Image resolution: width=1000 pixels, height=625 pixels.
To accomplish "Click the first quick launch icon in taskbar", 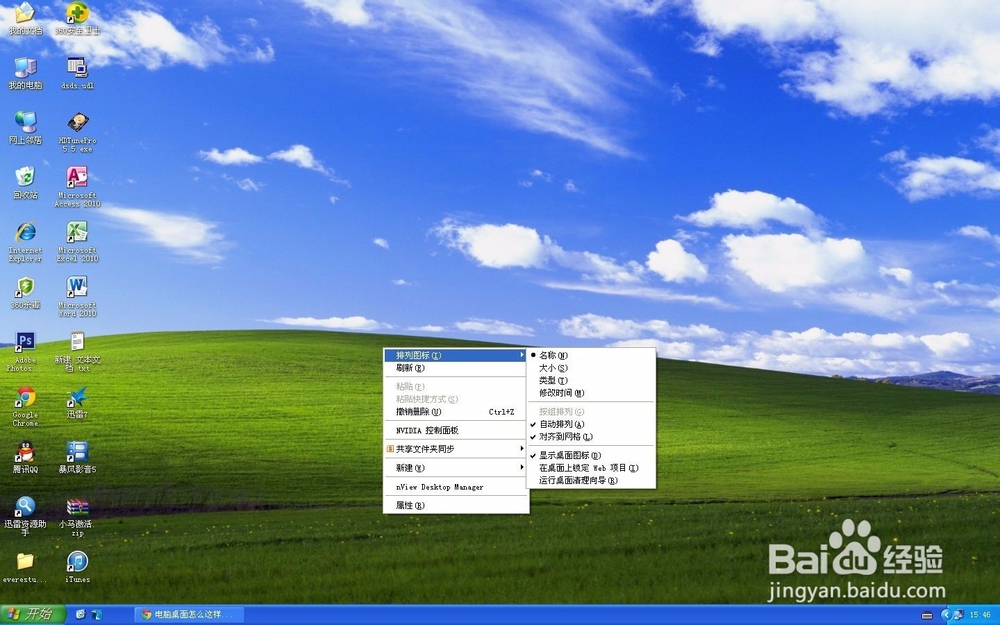I will 81,615.
